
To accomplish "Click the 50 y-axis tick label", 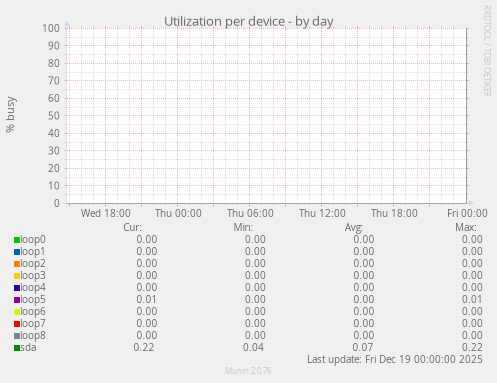I will [x=54, y=116].
